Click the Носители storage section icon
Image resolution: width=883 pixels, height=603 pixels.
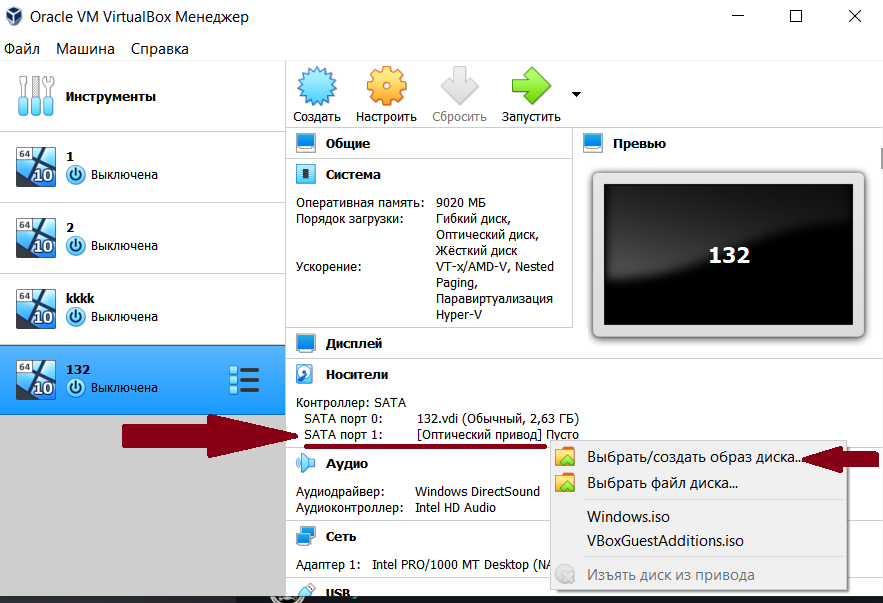pyautogui.click(x=306, y=374)
